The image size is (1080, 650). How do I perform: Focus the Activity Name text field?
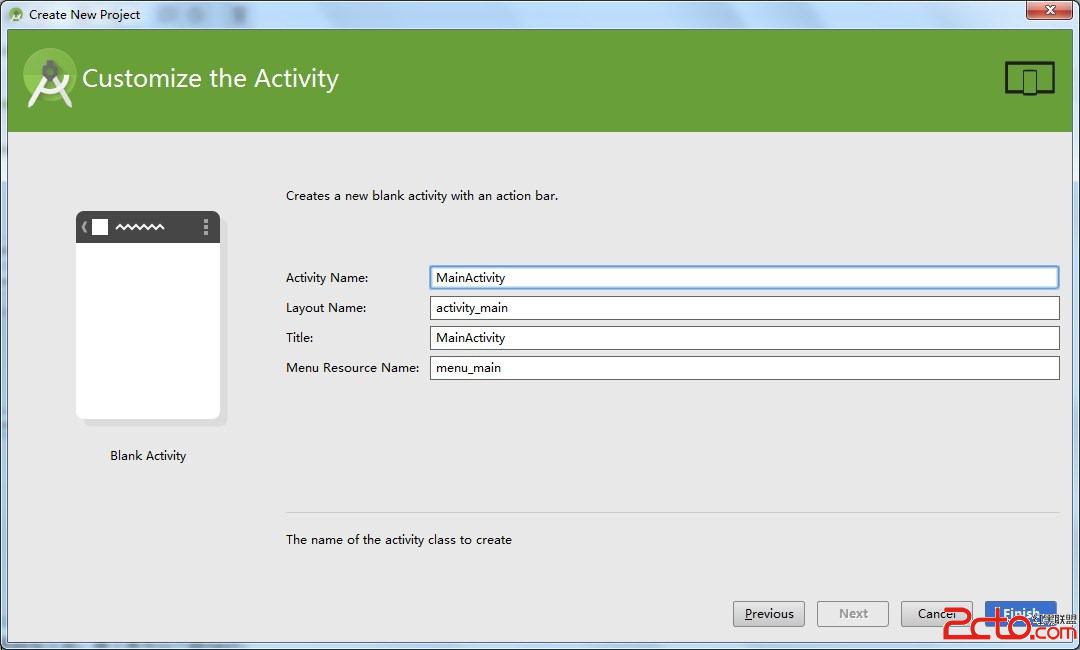(x=743, y=278)
